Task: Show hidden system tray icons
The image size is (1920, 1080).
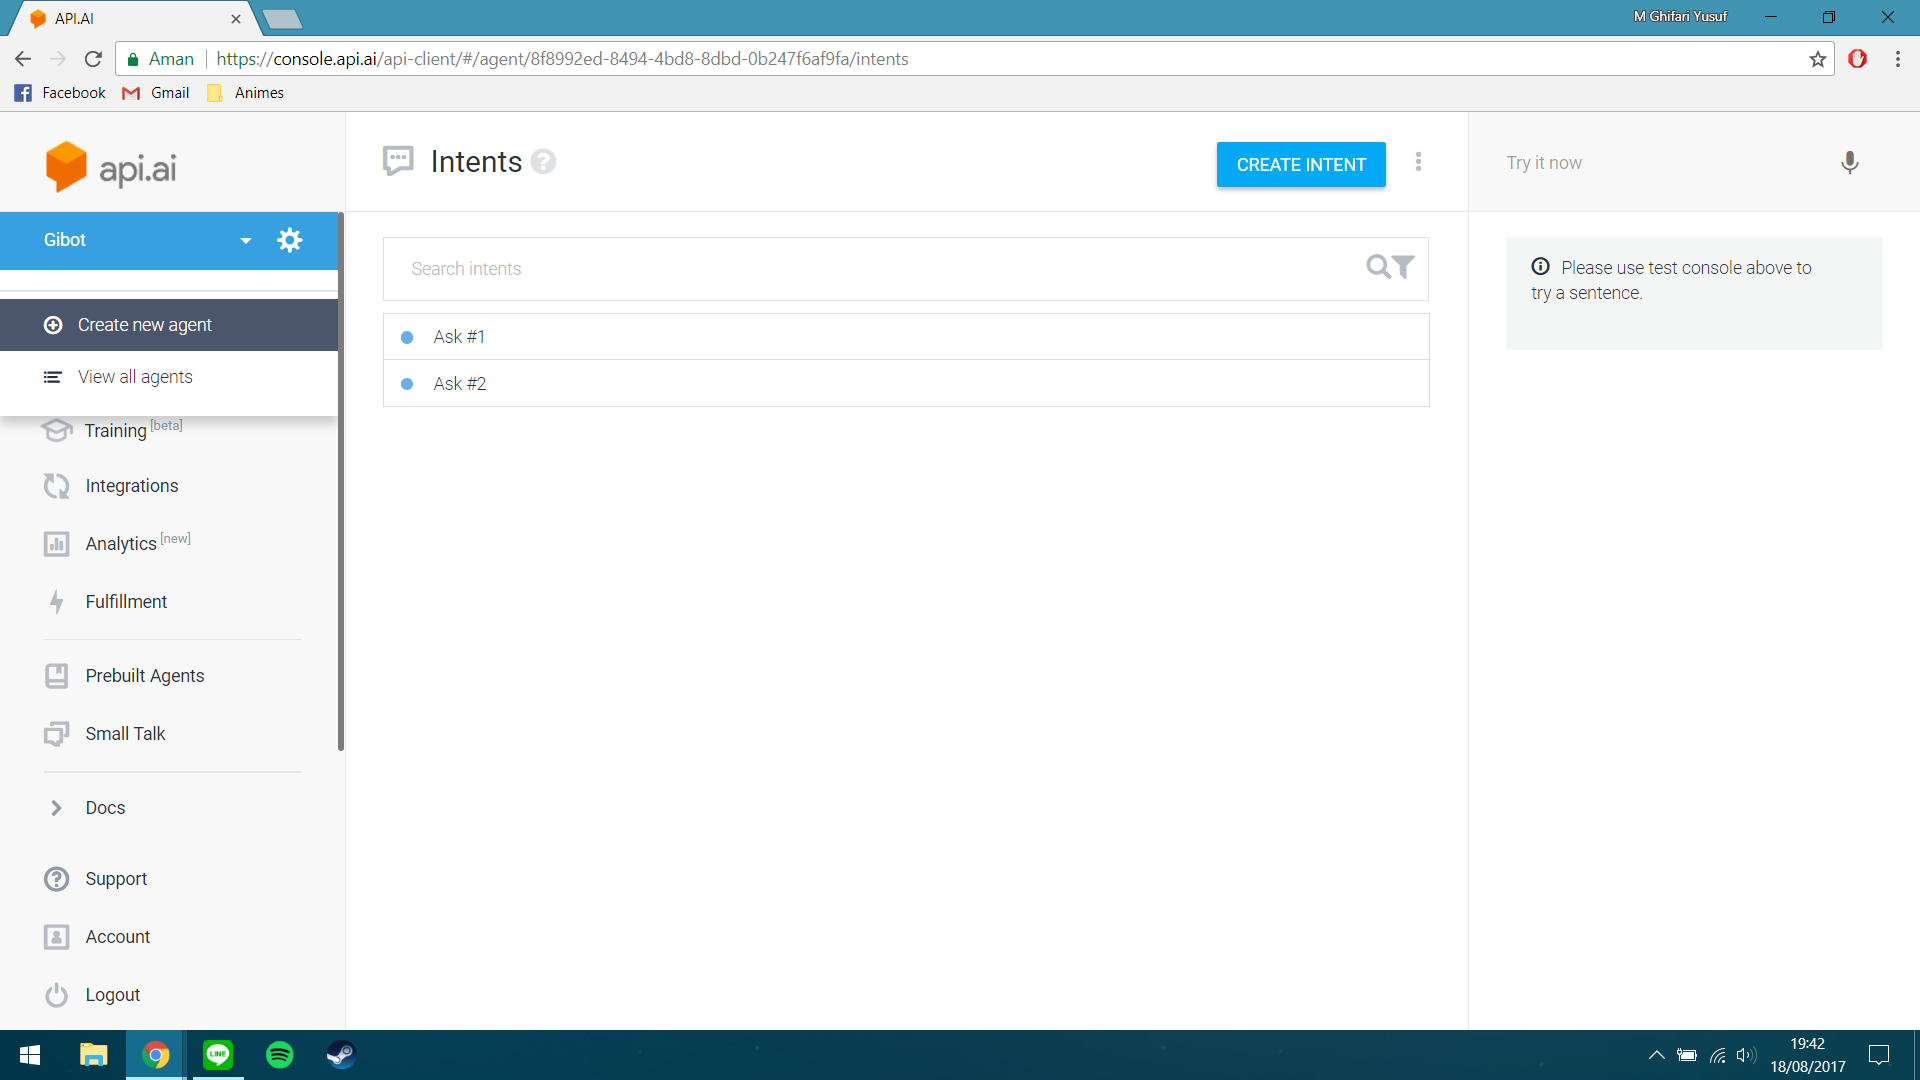Action: coord(1656,1055)
